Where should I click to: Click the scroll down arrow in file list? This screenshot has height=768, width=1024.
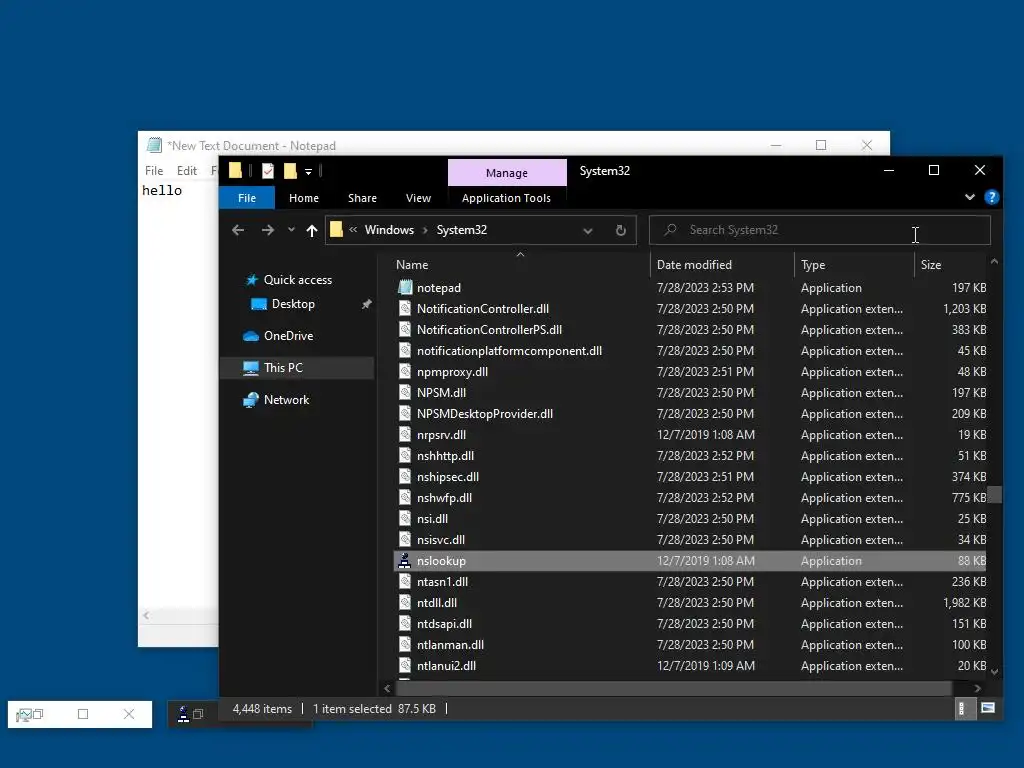tap(994, 671)
